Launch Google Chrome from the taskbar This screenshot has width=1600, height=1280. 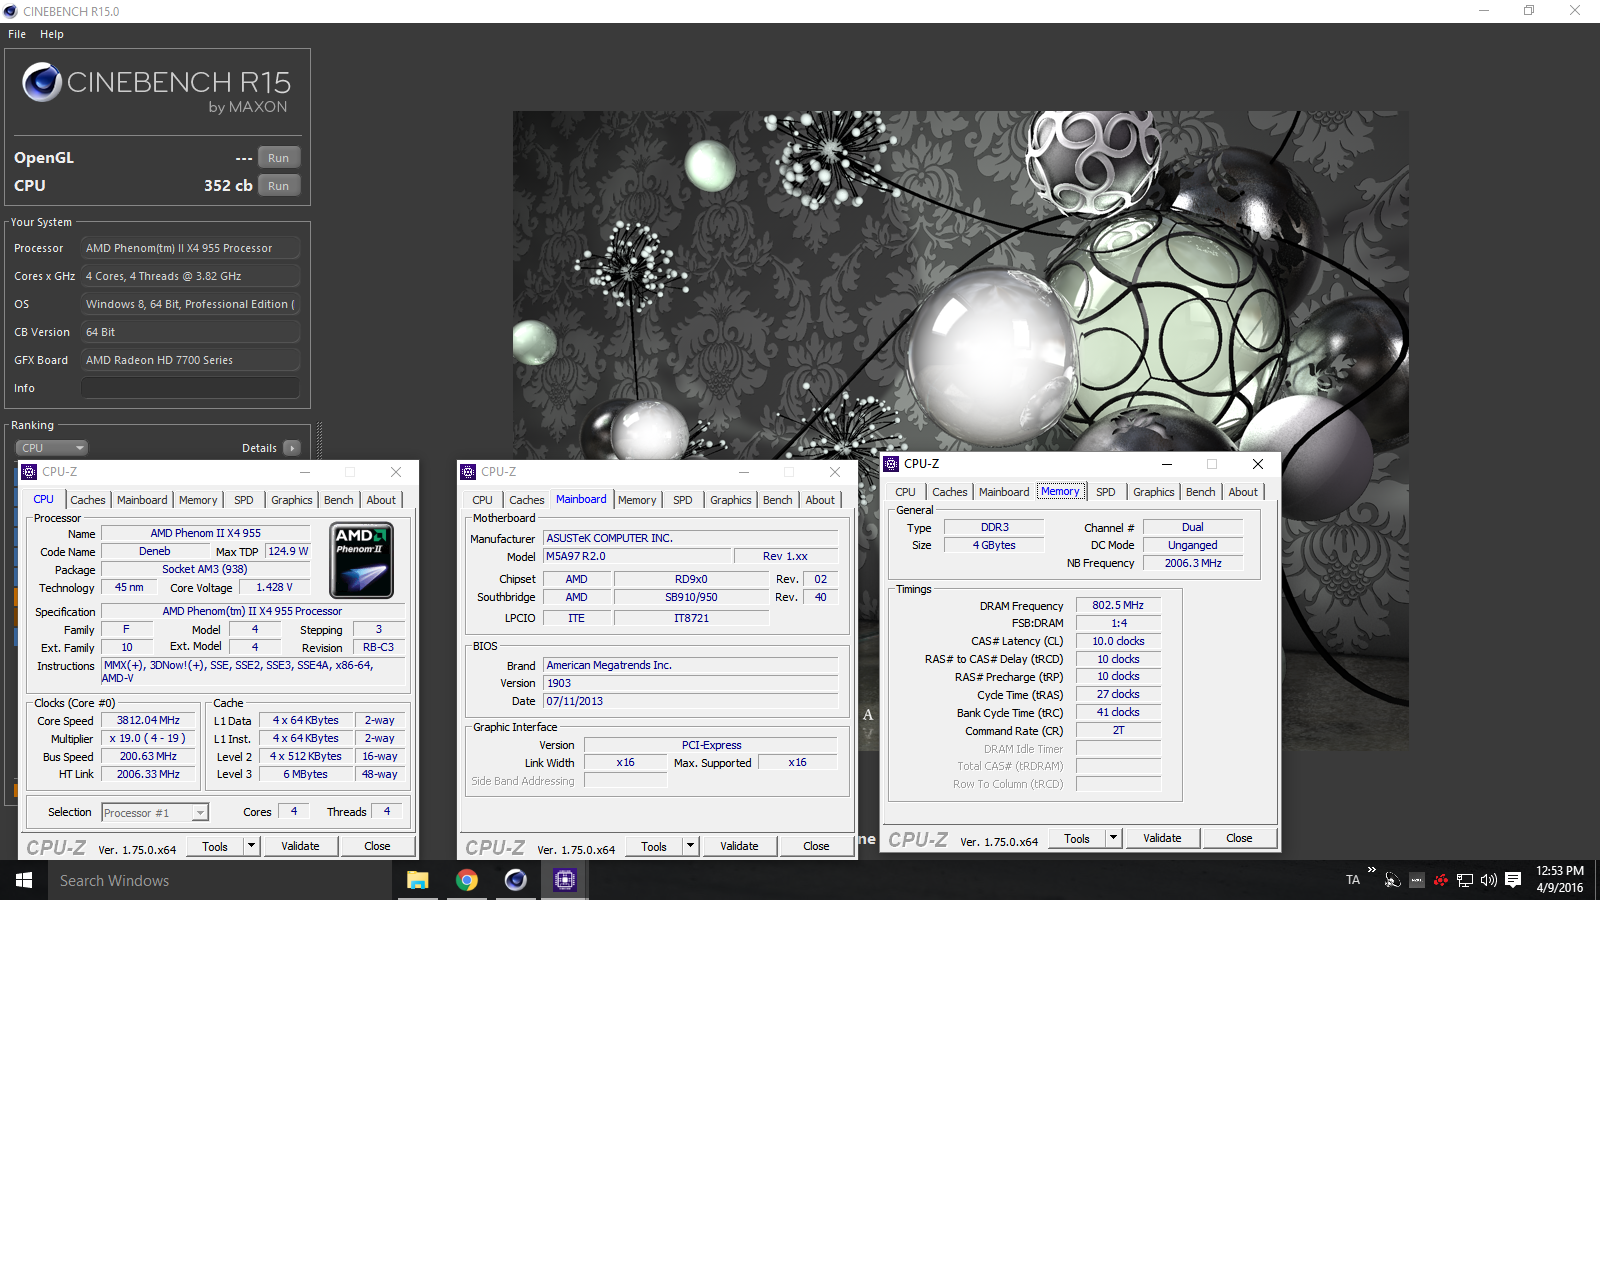coord(467,880)
